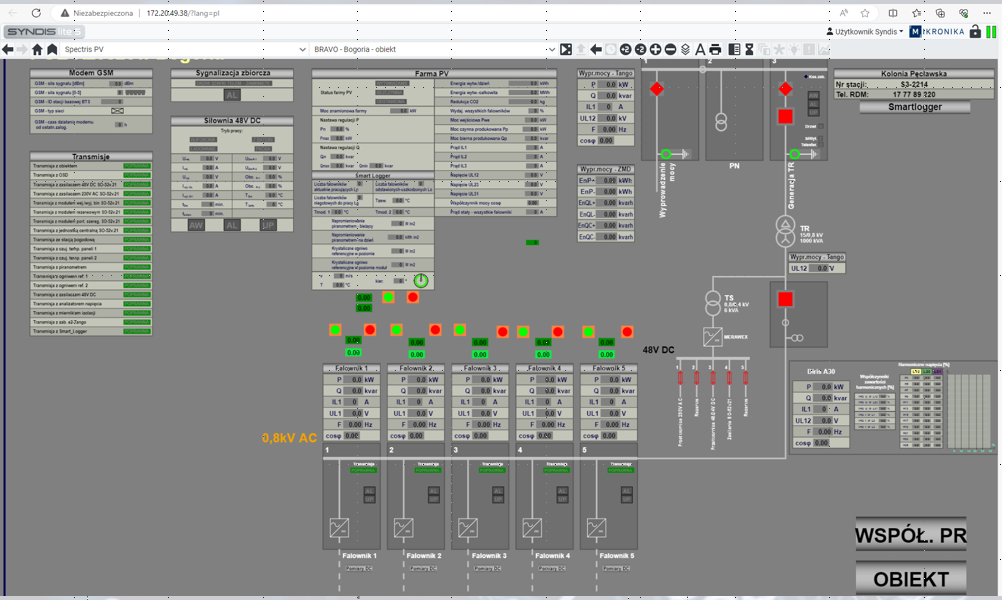This screenshot has height=600, width=1002.
Task: Click the printer icon in toolbar
Action: point(715,49)
